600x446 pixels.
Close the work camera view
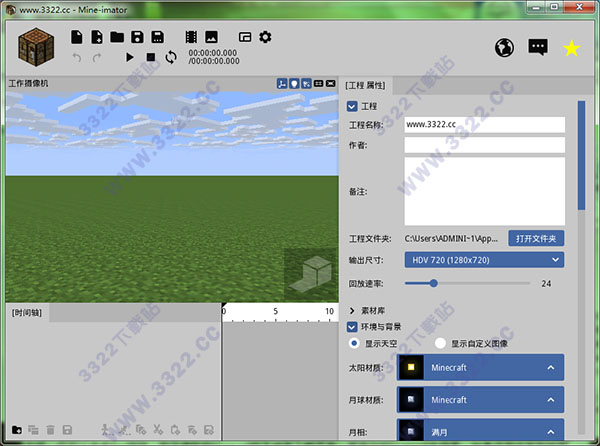[331, 83]
